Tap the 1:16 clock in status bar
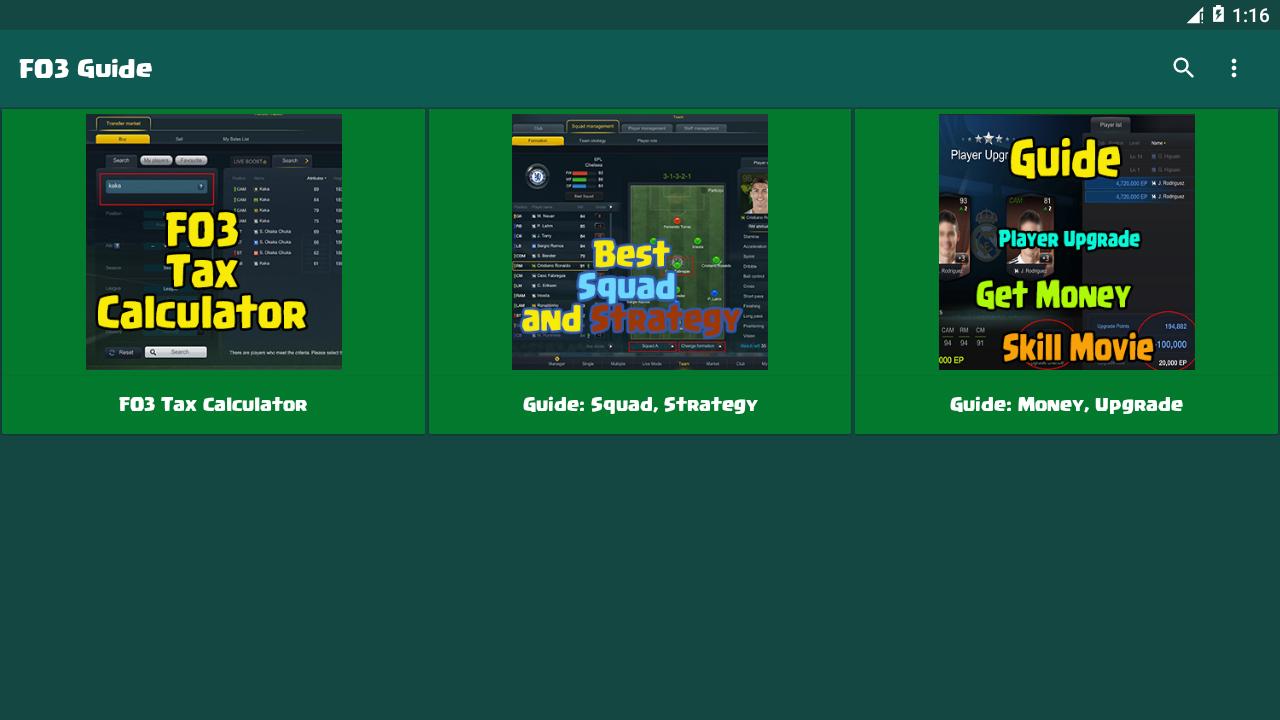Screen dimensions: 1280x720 click(x=1251, y=15)
